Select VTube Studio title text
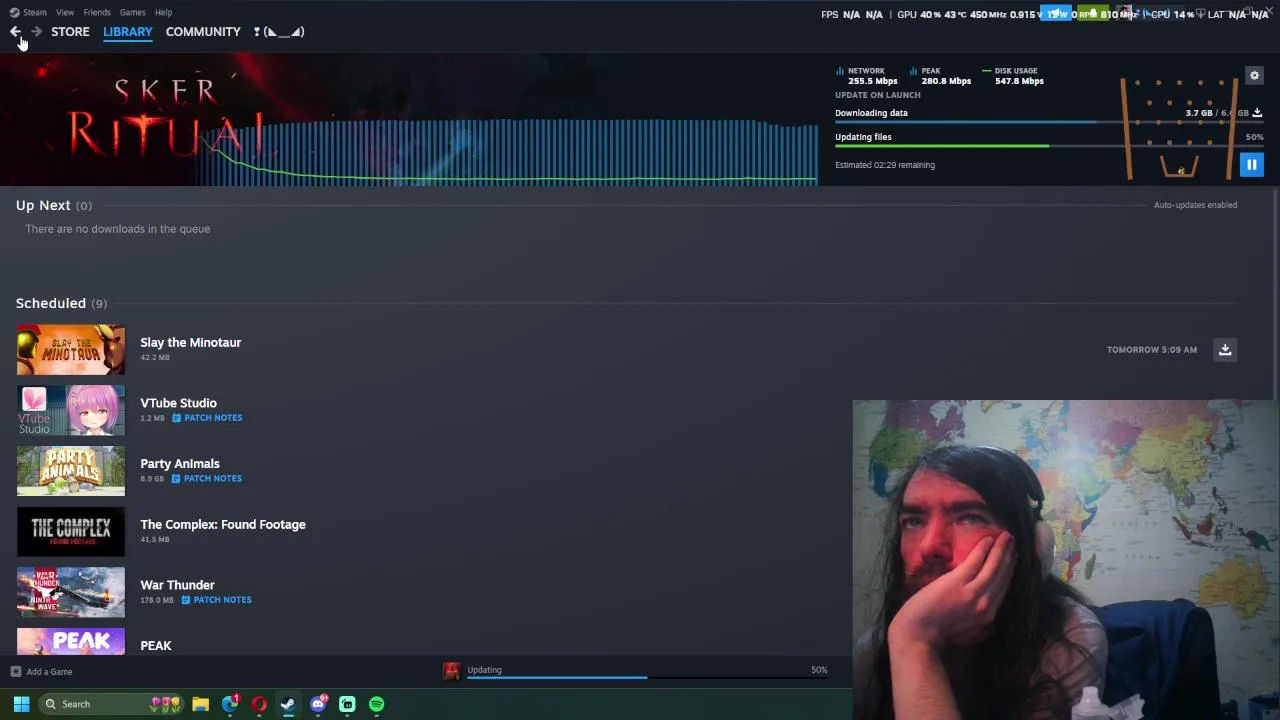Screen dimensions: 1280x720 [x=178, y=403]
